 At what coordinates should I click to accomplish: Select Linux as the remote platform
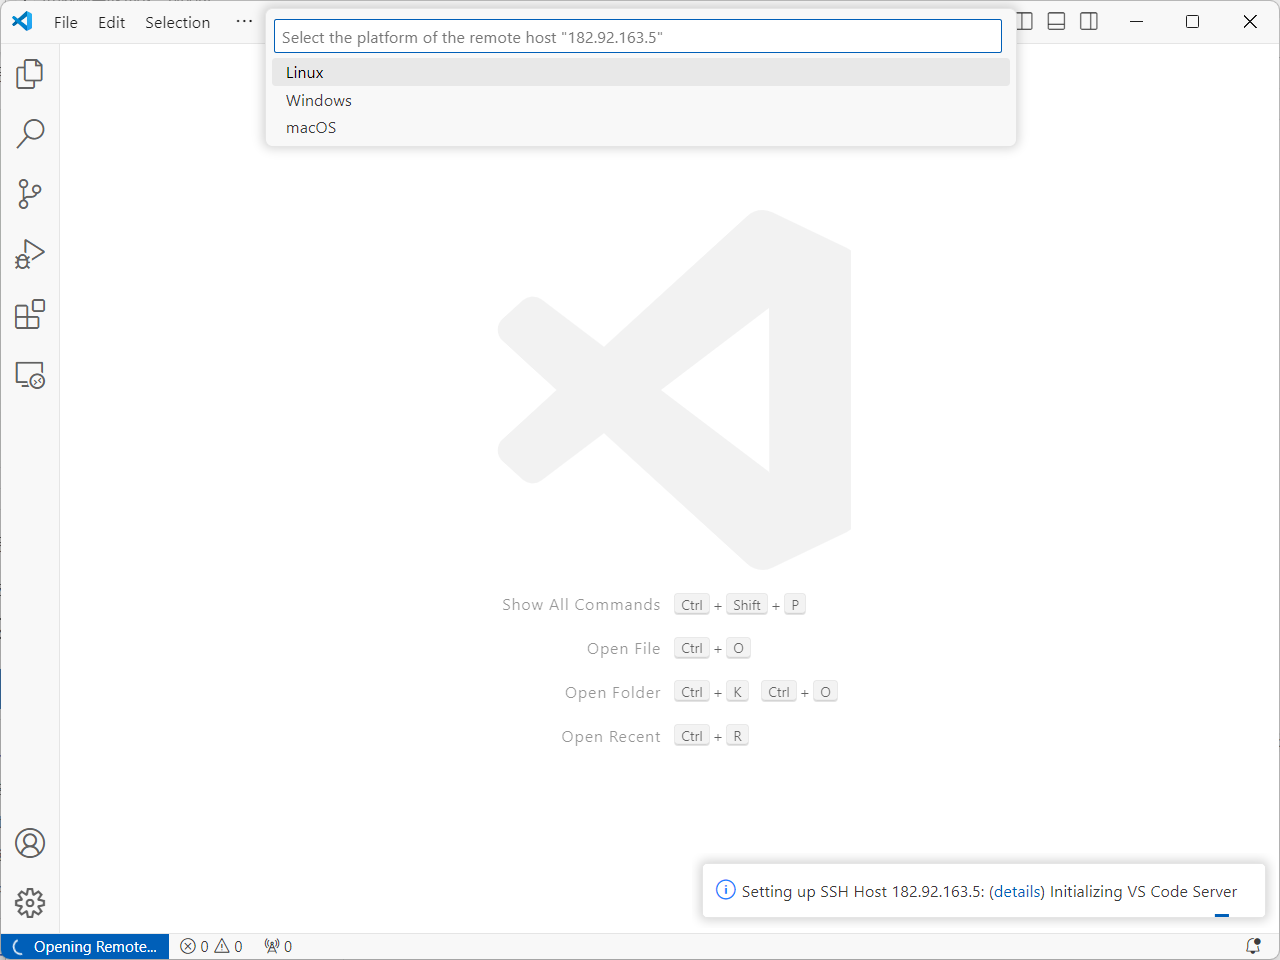(641, 72)
